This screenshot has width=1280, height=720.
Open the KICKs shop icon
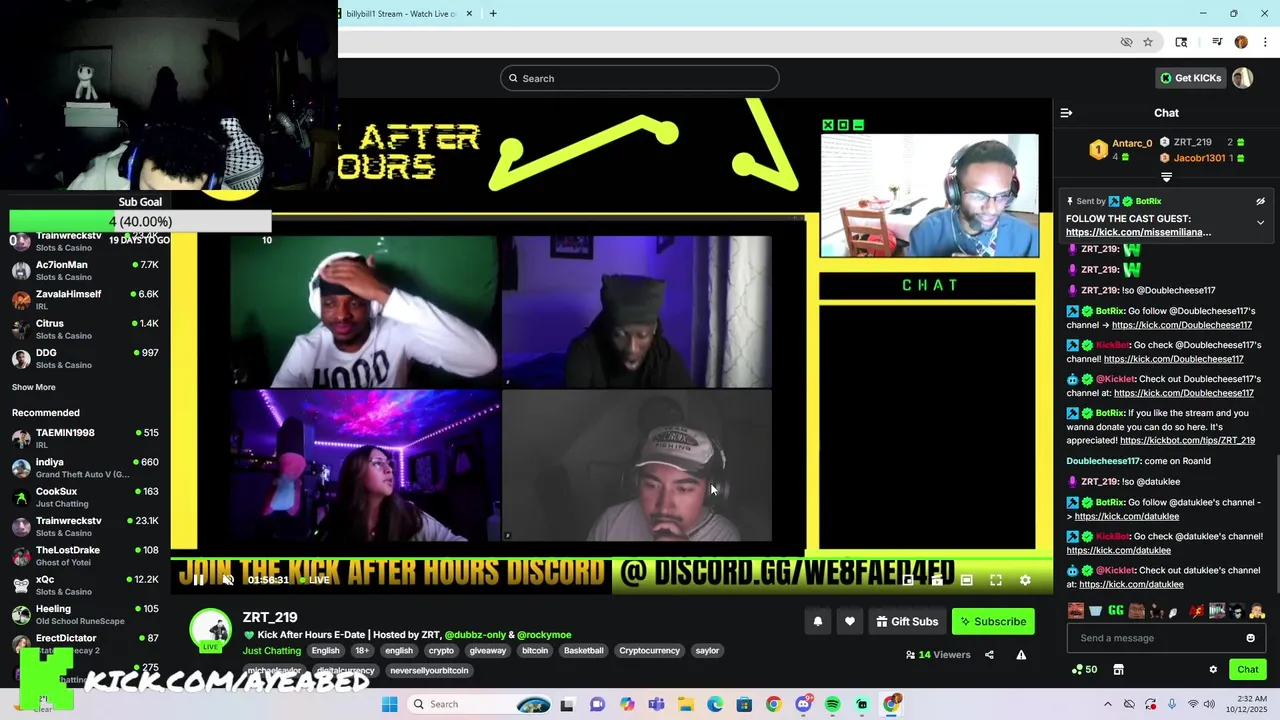point(1118,670)
